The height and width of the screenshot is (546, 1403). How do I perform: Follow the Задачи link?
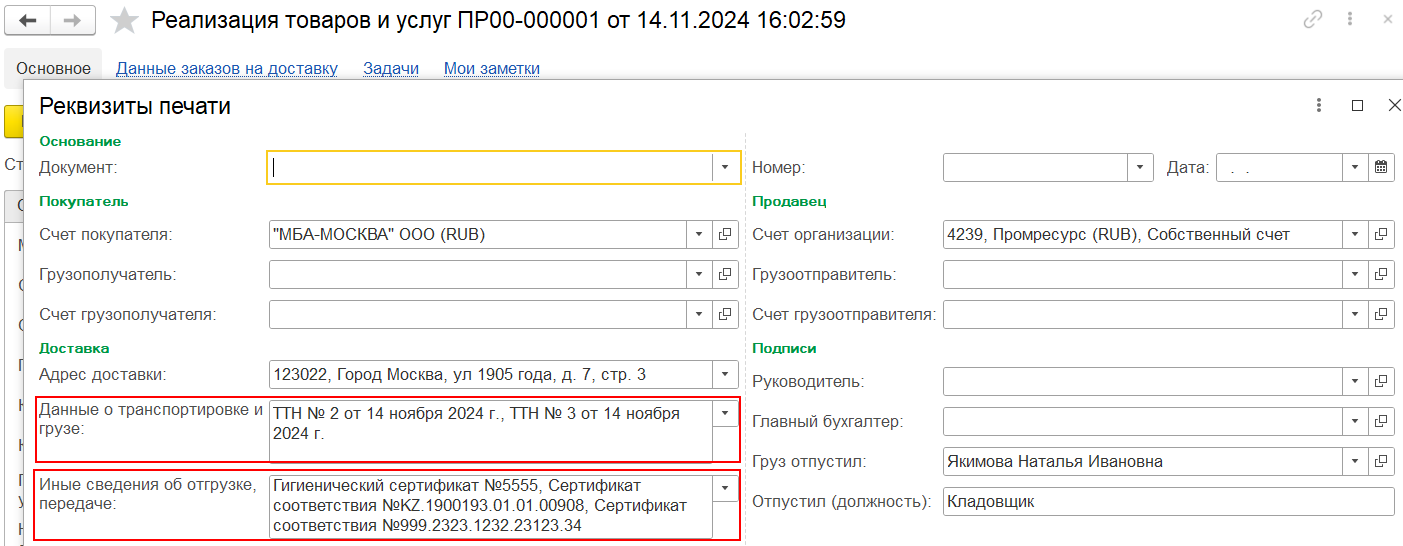390,69
